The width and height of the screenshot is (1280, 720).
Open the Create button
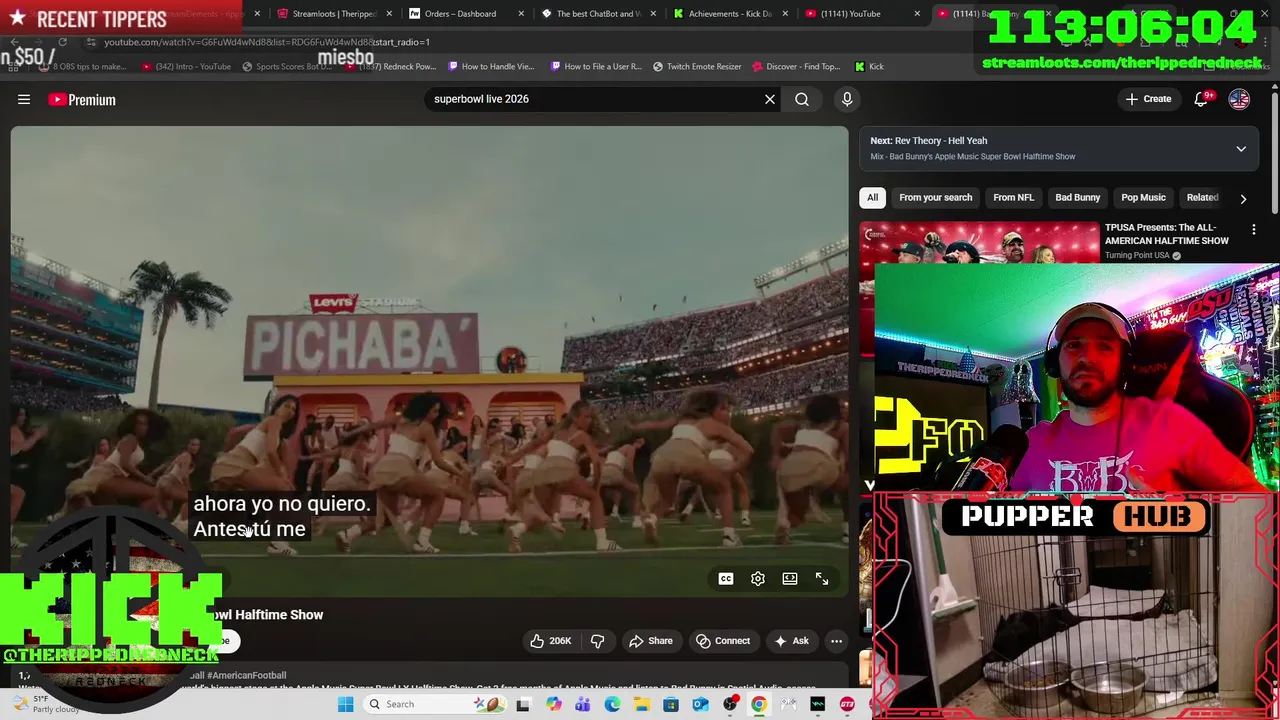pos(1148,99)
